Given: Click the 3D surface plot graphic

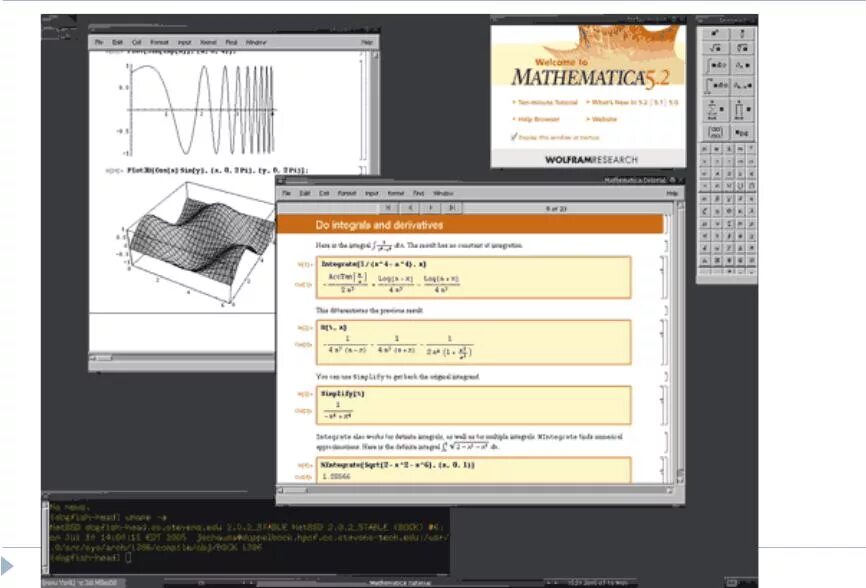Looking at the screenshot, I should (196, 243).
